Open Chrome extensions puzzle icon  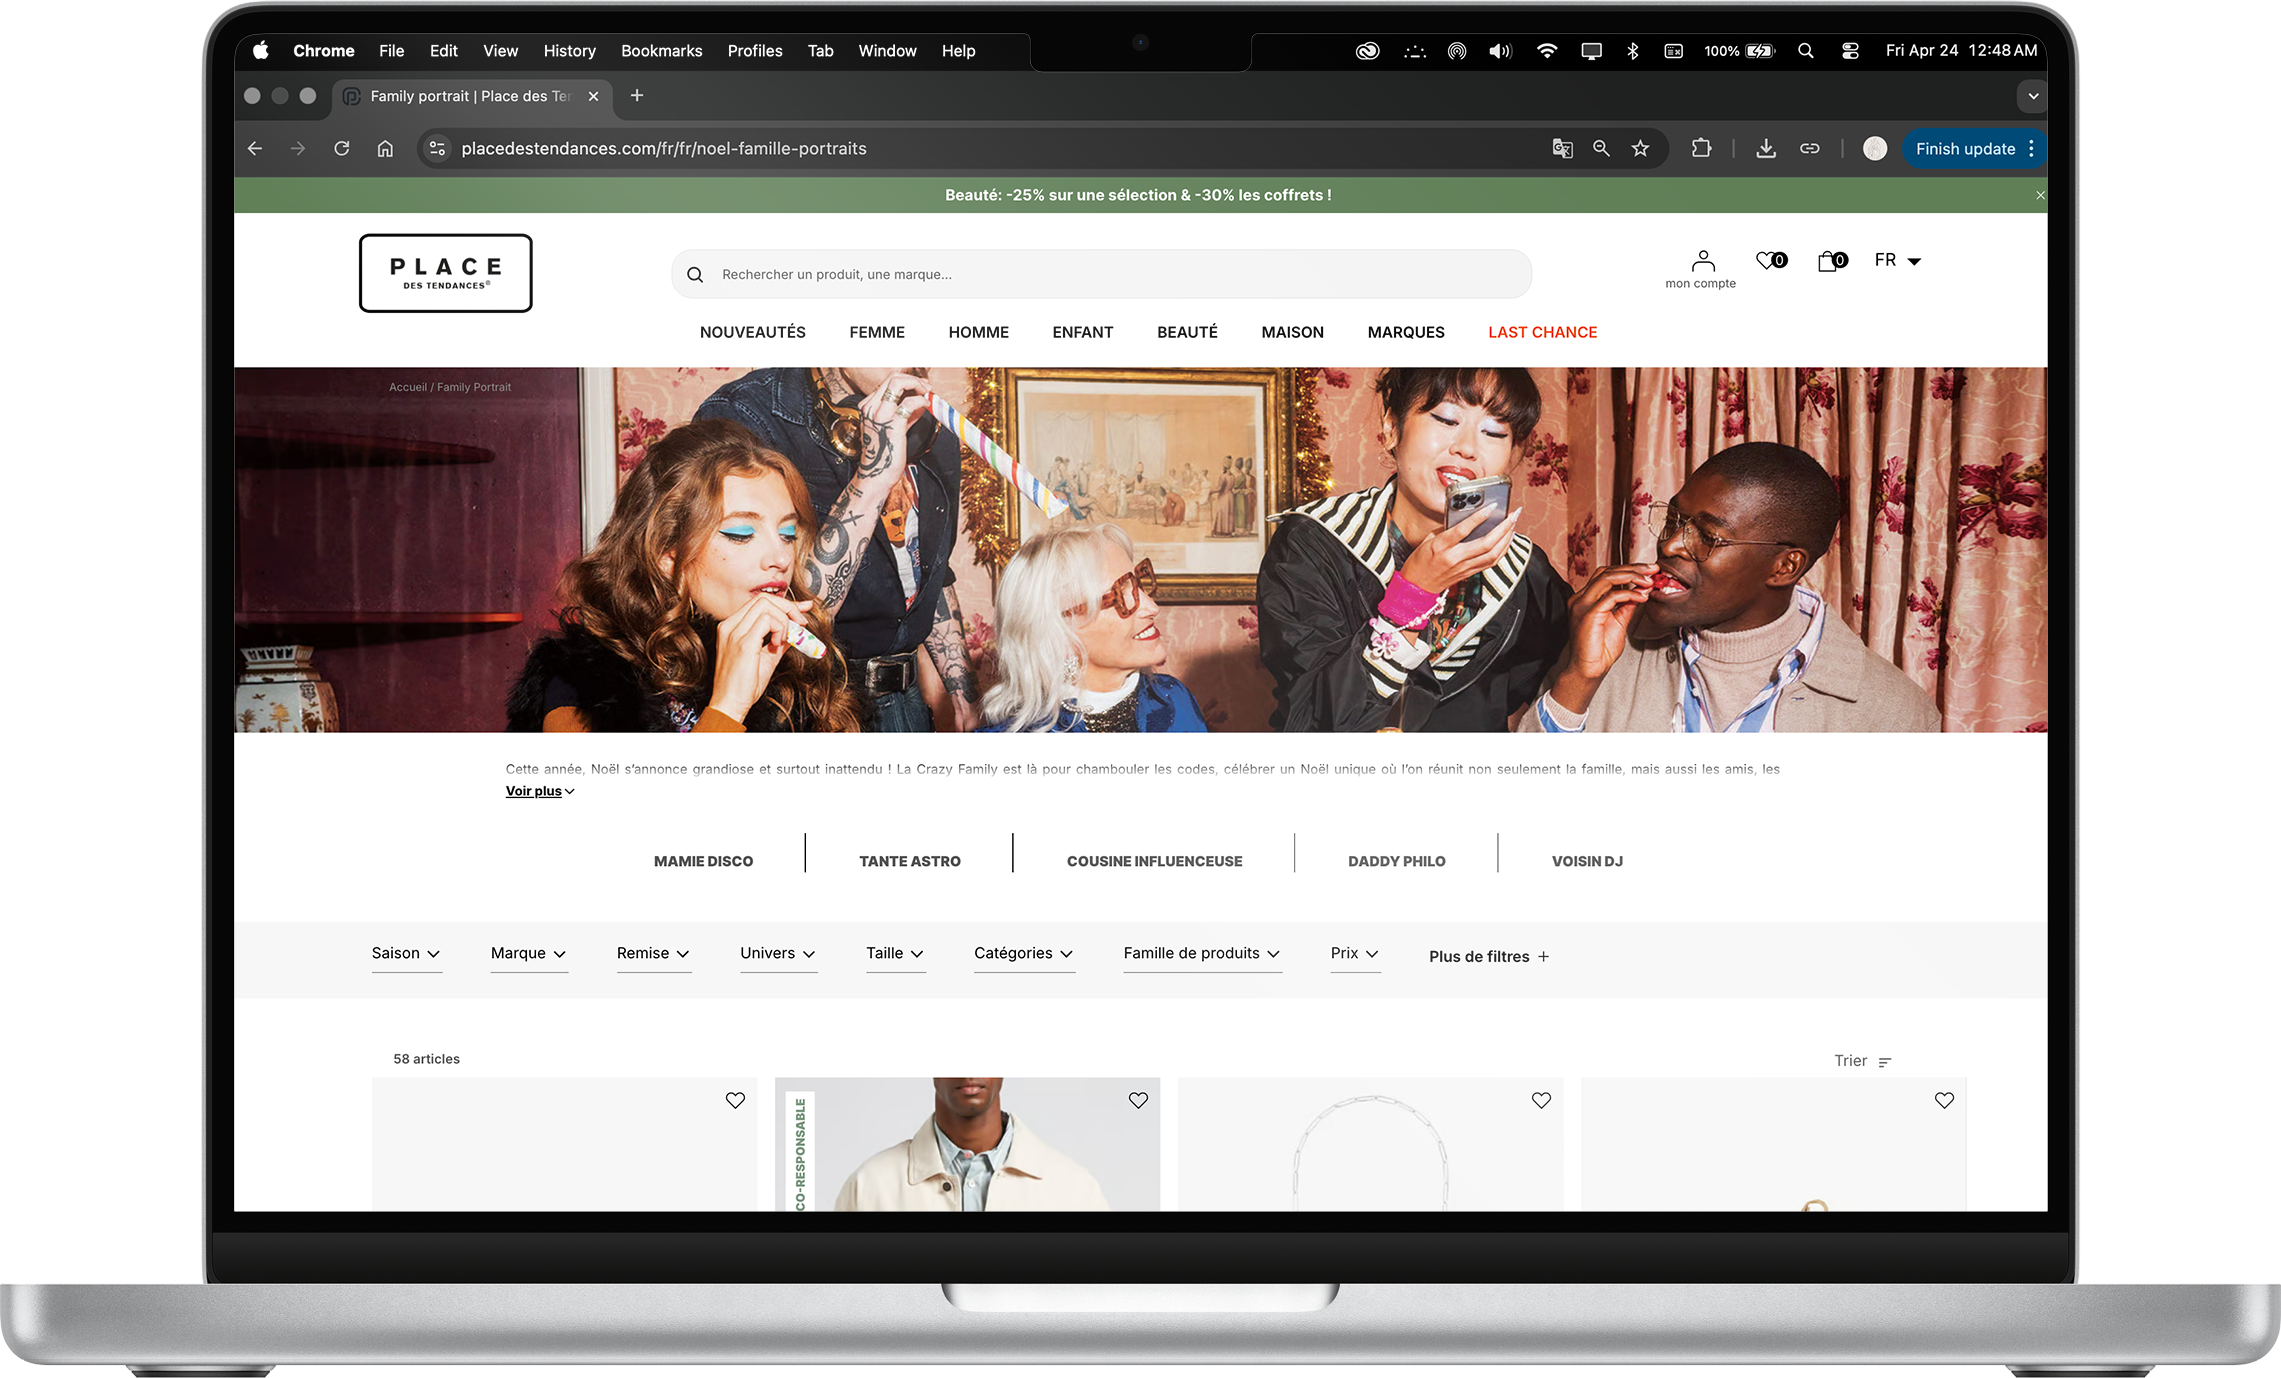tap(1701, 149)
